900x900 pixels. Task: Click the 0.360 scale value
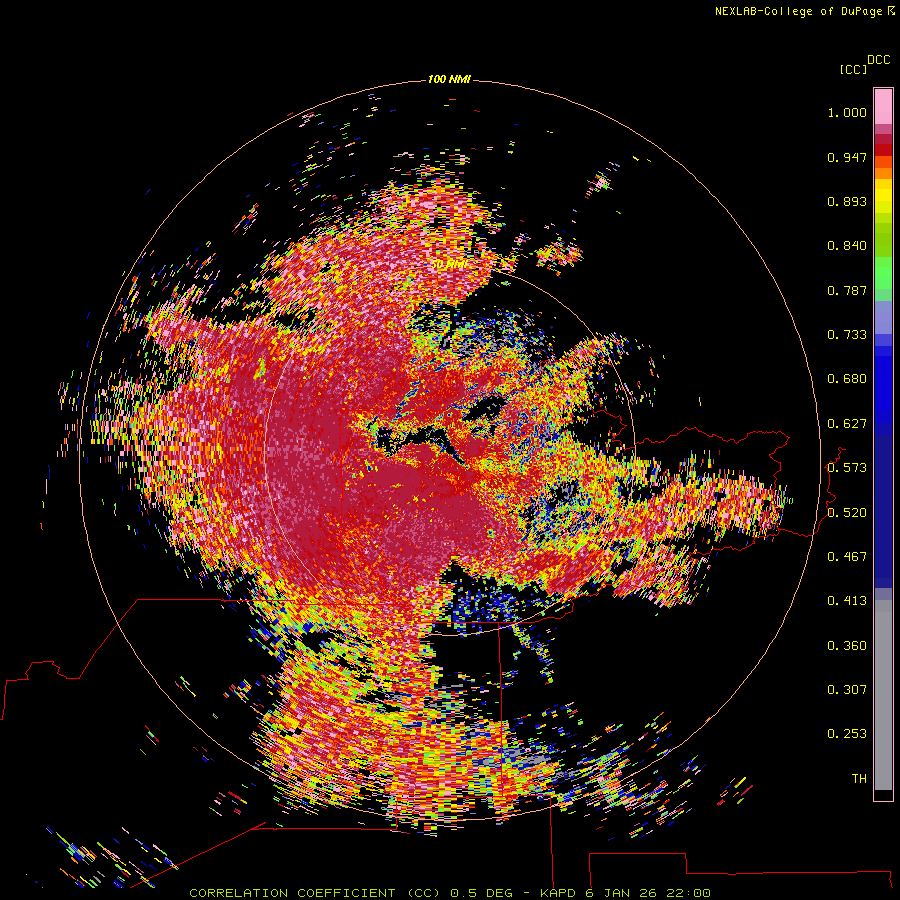tap(847, 646)
